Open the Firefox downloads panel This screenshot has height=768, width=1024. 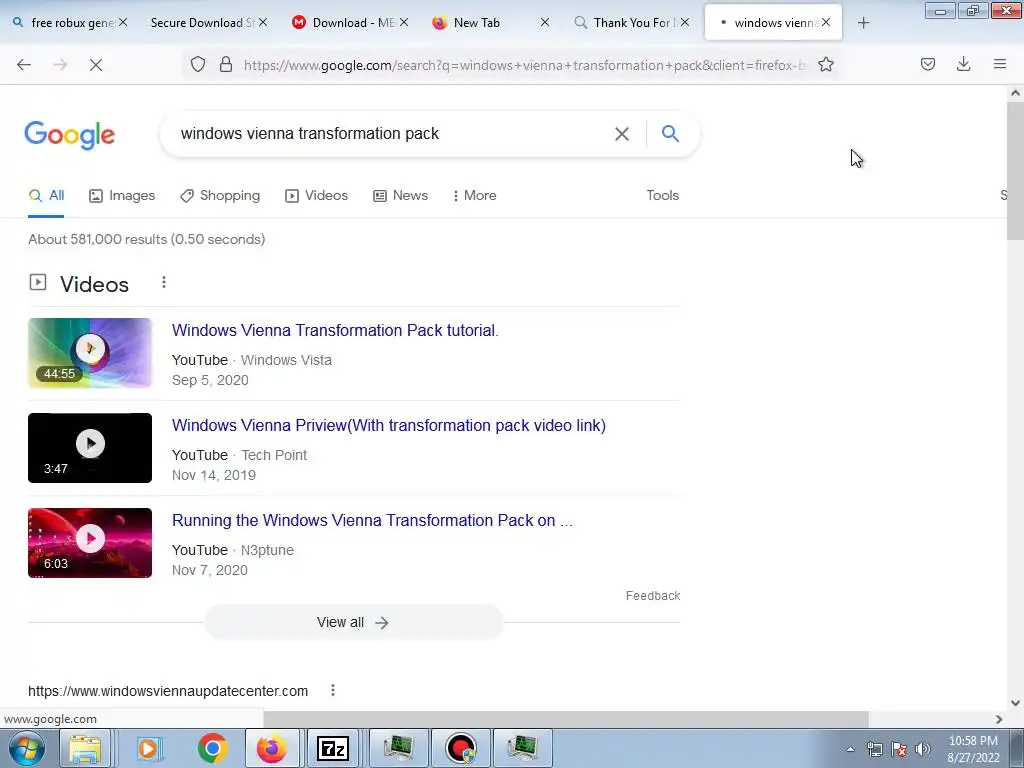963,64
